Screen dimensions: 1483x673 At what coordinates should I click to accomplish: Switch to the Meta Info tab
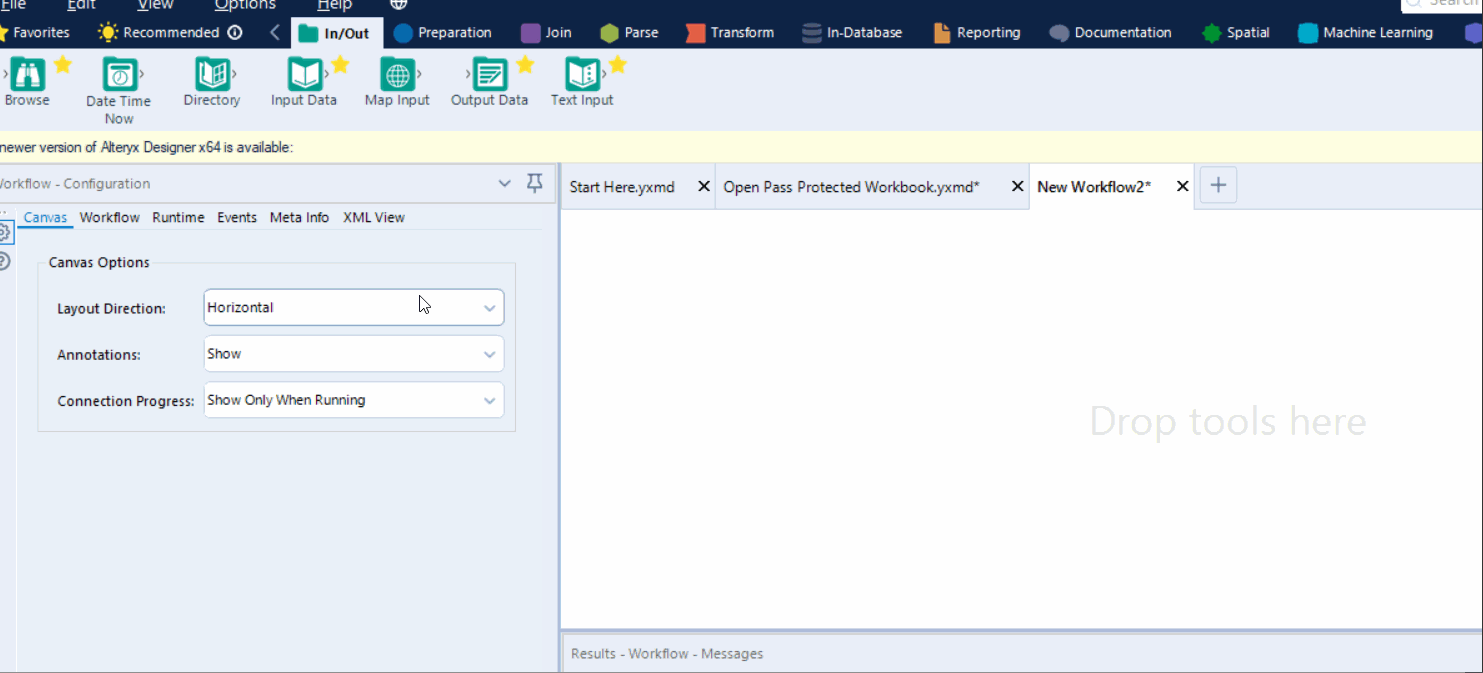point(299,217)
